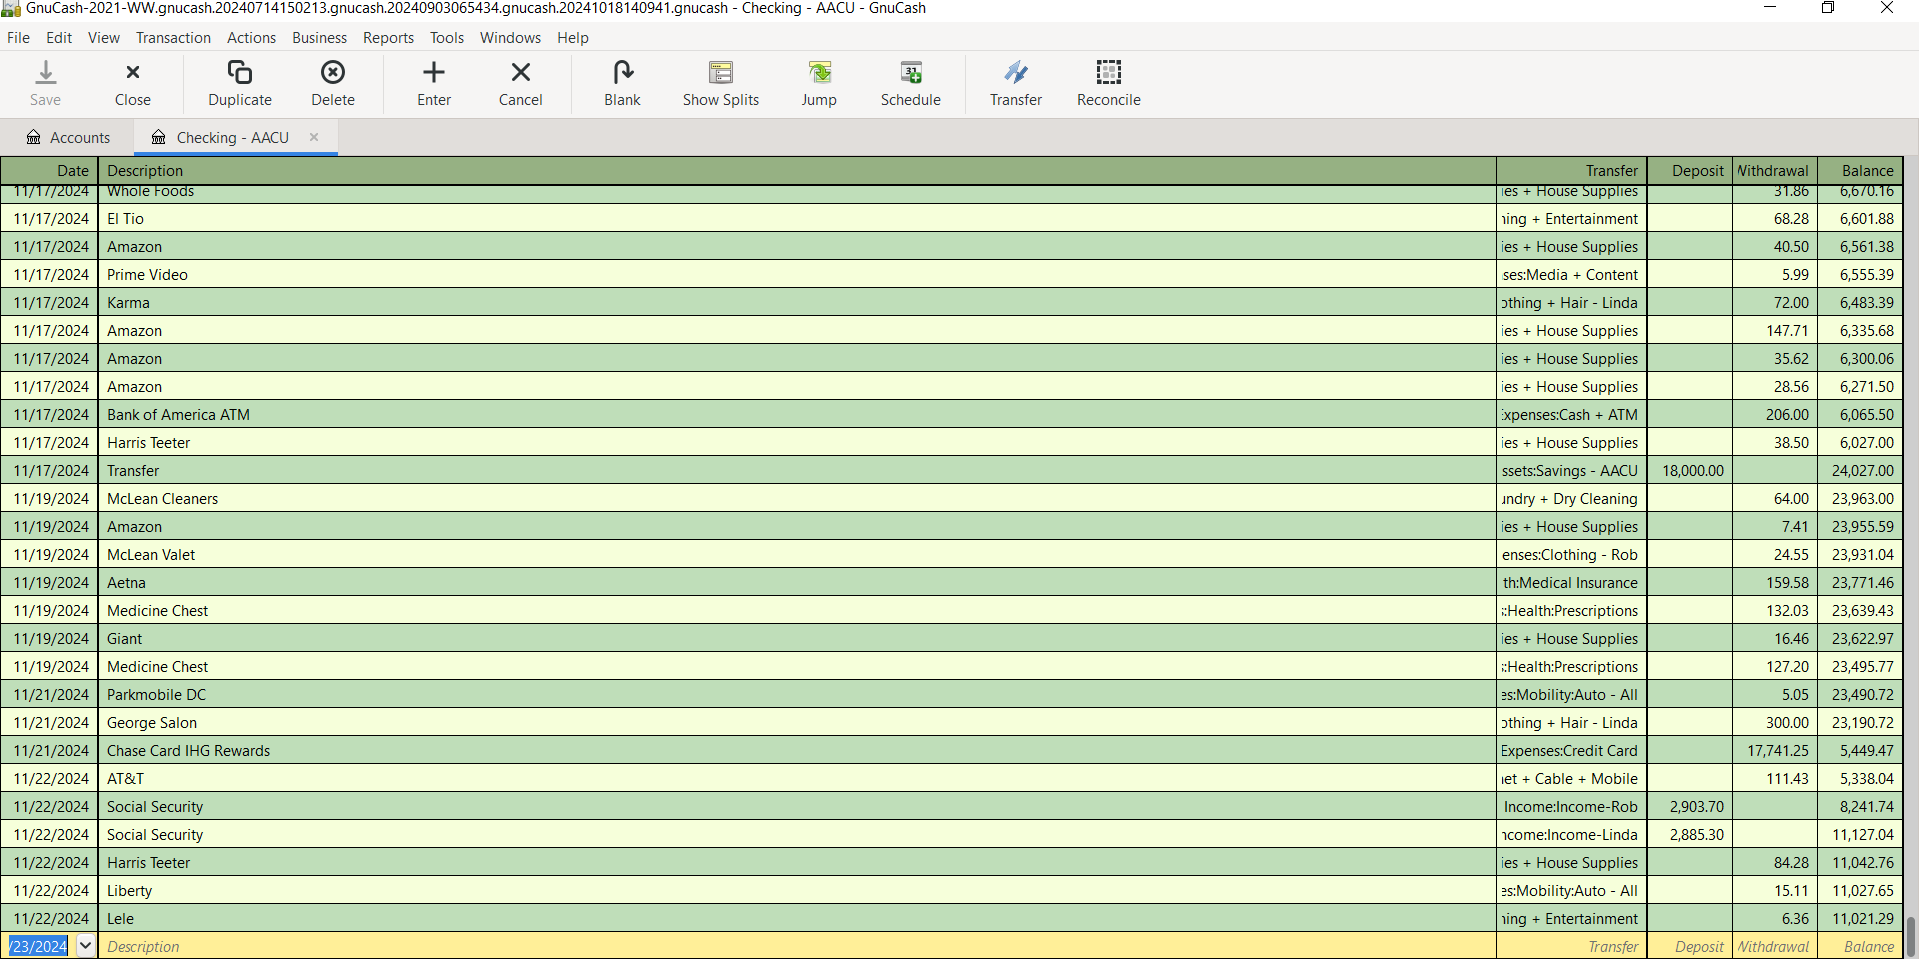
Task: Open the Tools menu
Action: click(447, 38)
